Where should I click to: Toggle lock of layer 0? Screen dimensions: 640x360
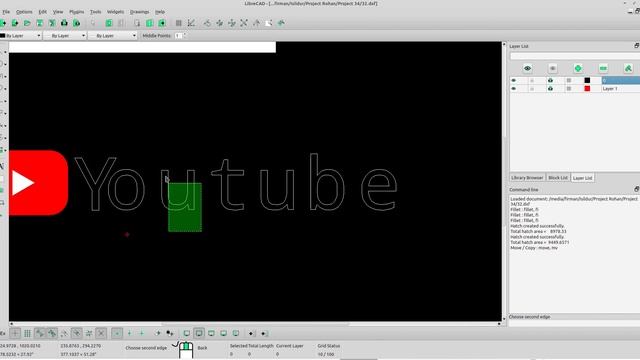point(532,80)
